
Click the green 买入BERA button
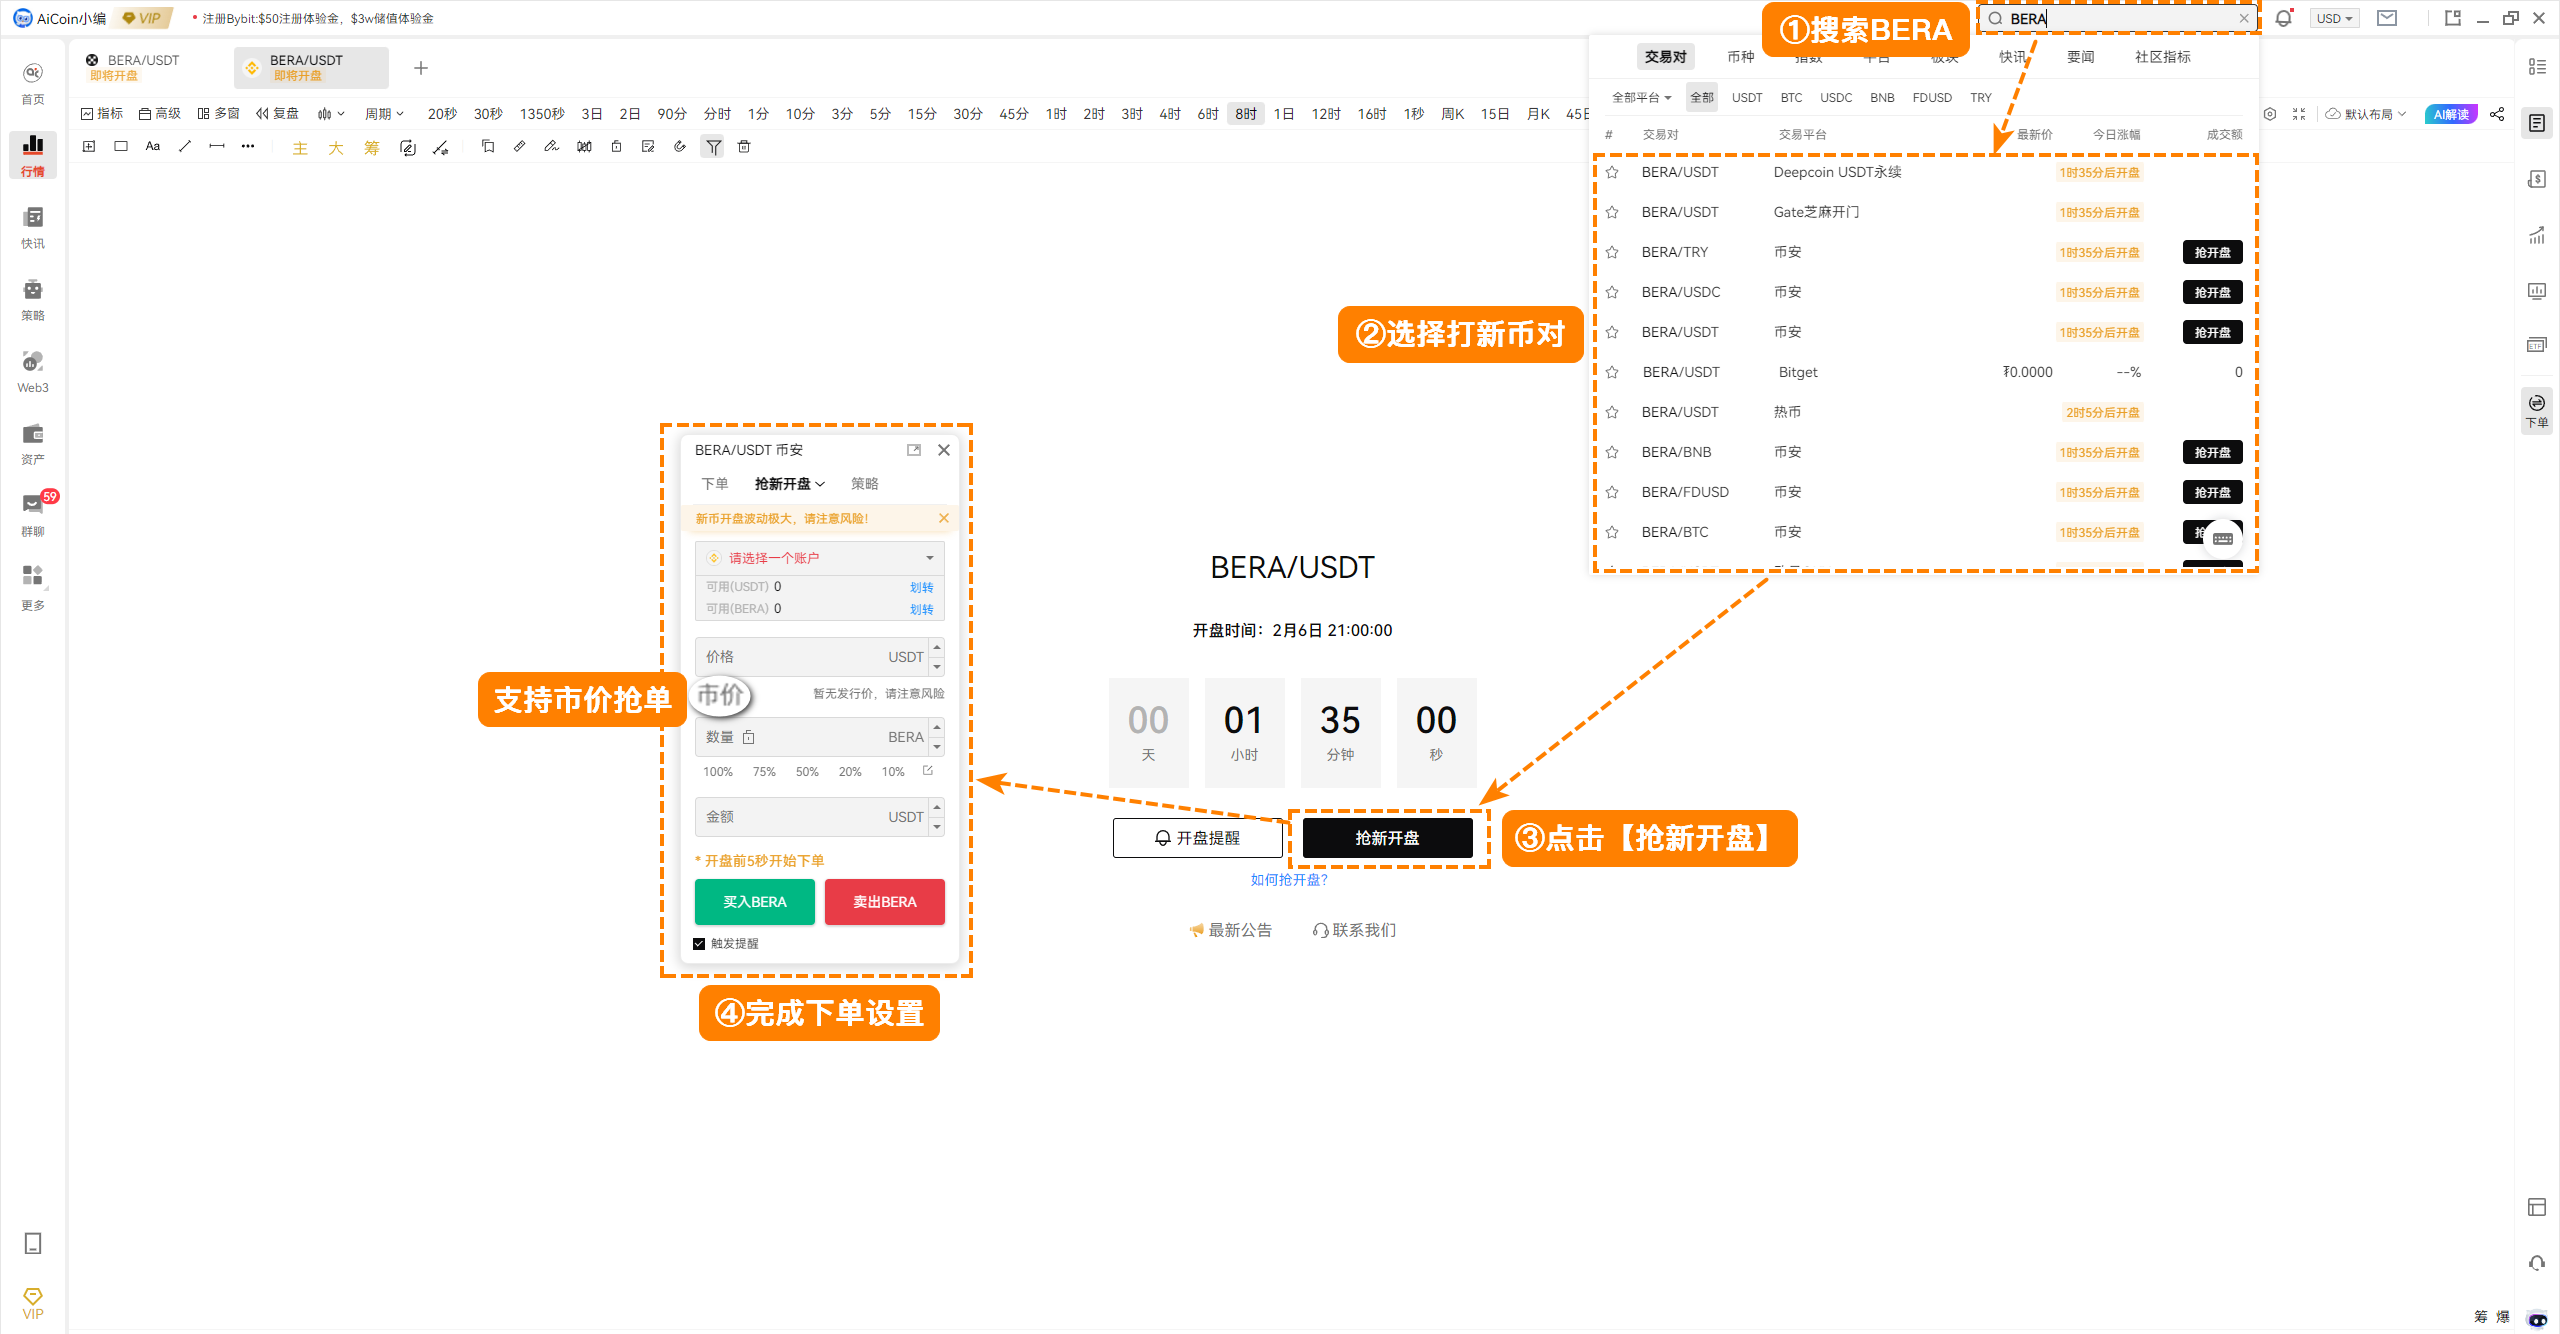click(x=755, y=902)
